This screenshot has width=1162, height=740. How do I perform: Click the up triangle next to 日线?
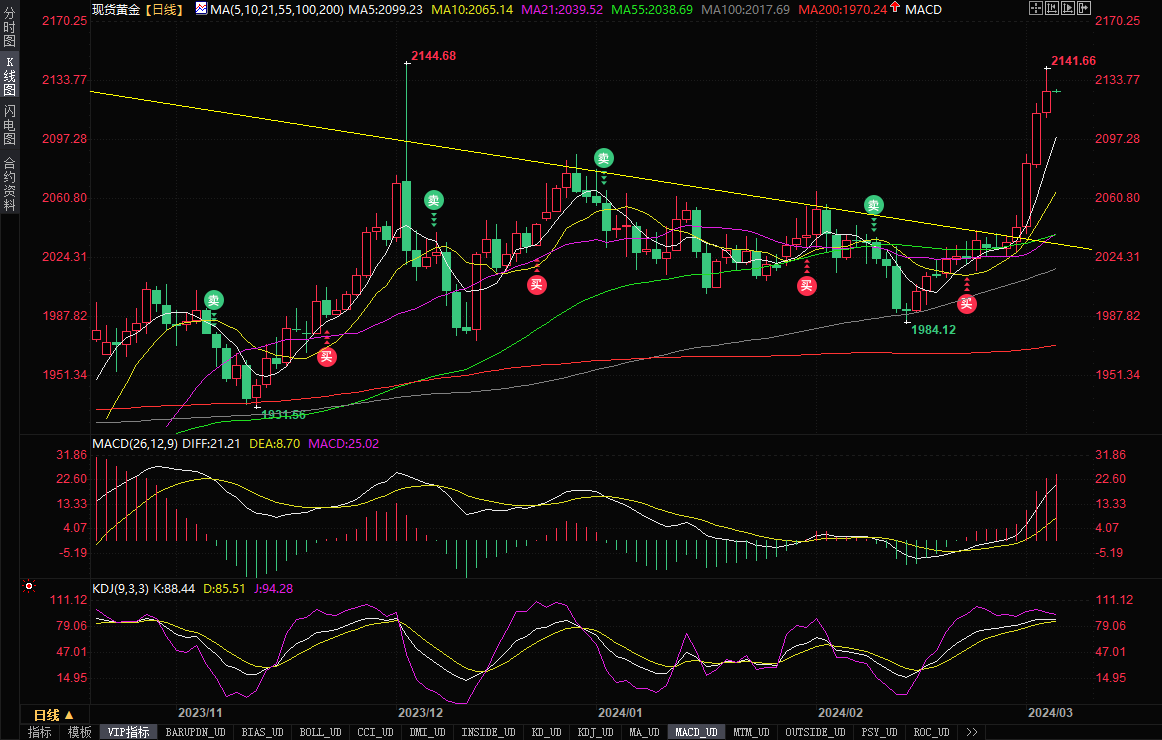tap(69, 715)
